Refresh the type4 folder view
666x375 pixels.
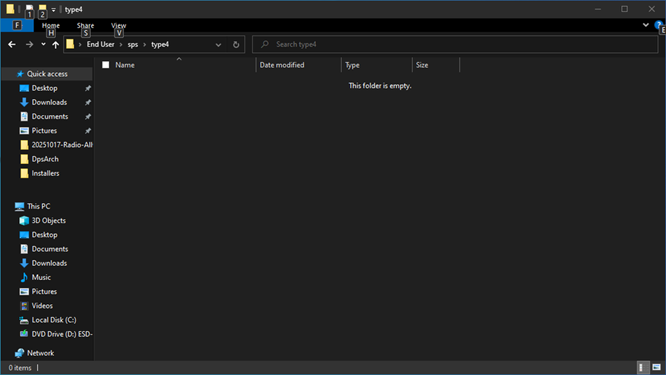click(236, 44)
